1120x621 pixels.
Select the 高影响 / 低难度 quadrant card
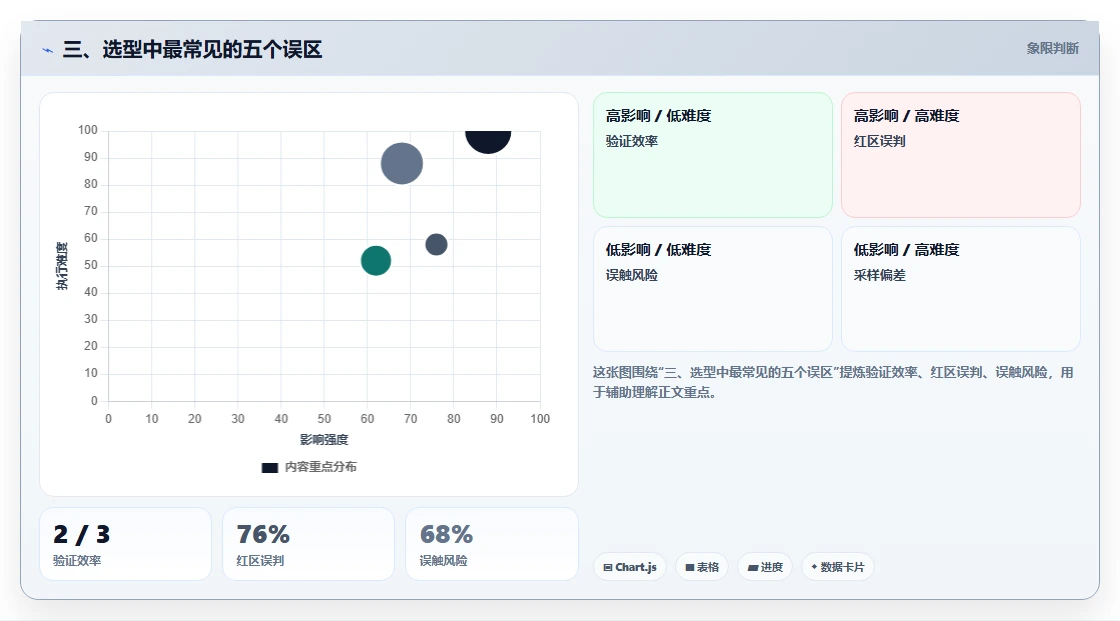(713, 155)
